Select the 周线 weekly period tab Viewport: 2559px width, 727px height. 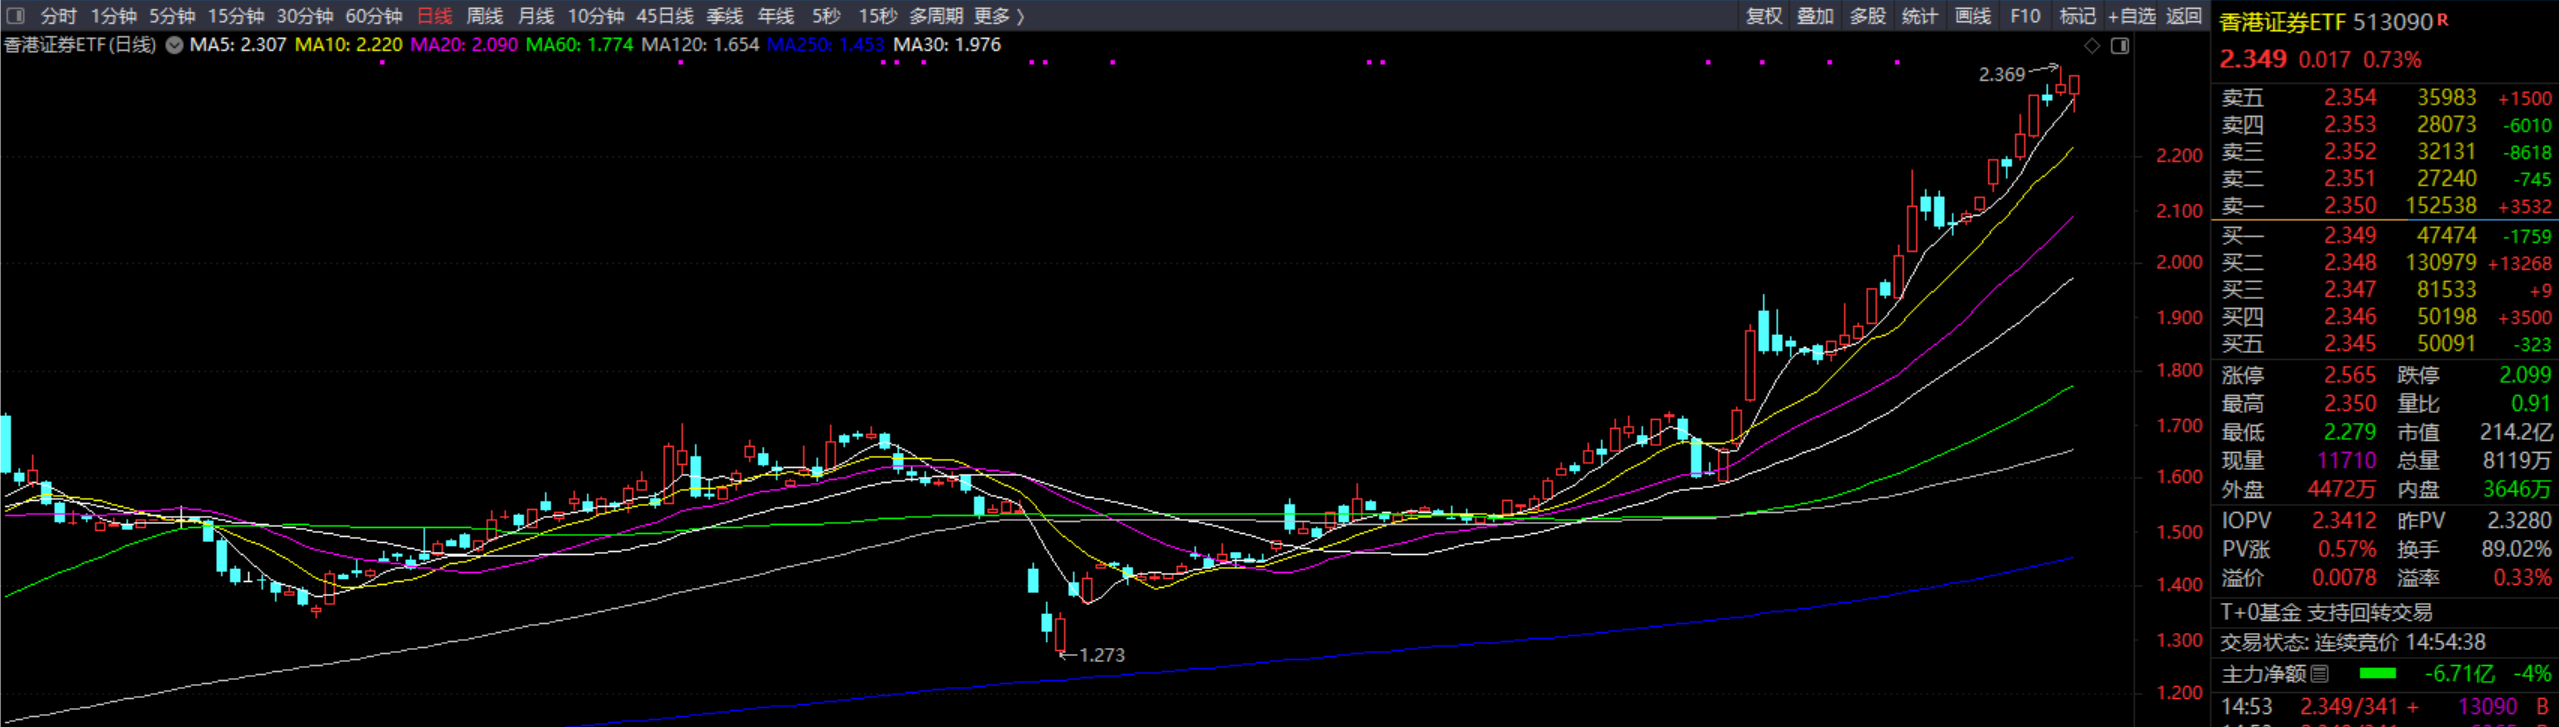(484, 16)
